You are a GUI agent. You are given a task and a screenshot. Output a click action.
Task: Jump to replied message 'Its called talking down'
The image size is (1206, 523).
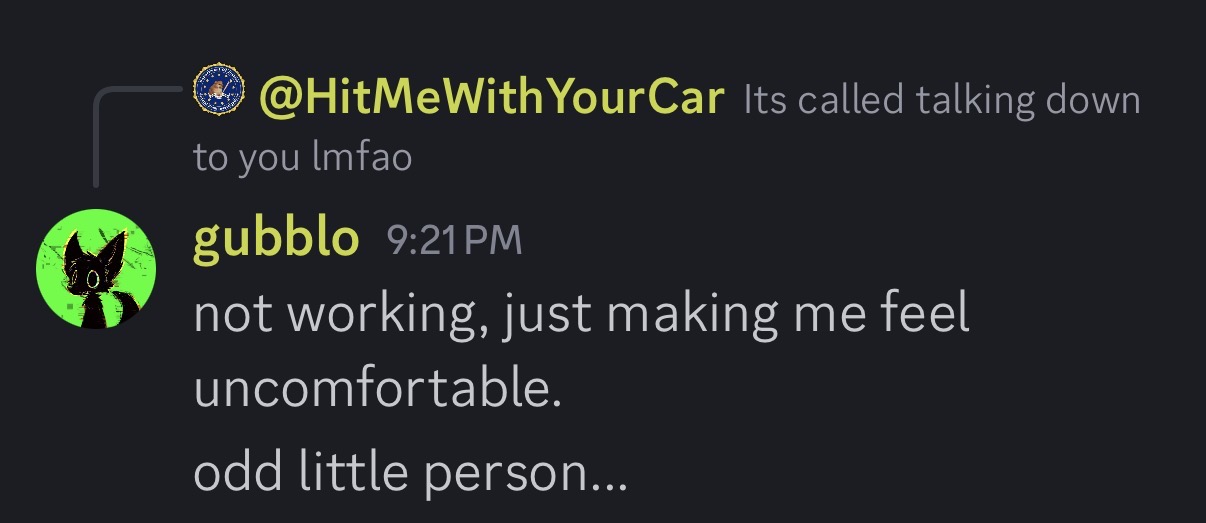(x=942, y=100)
